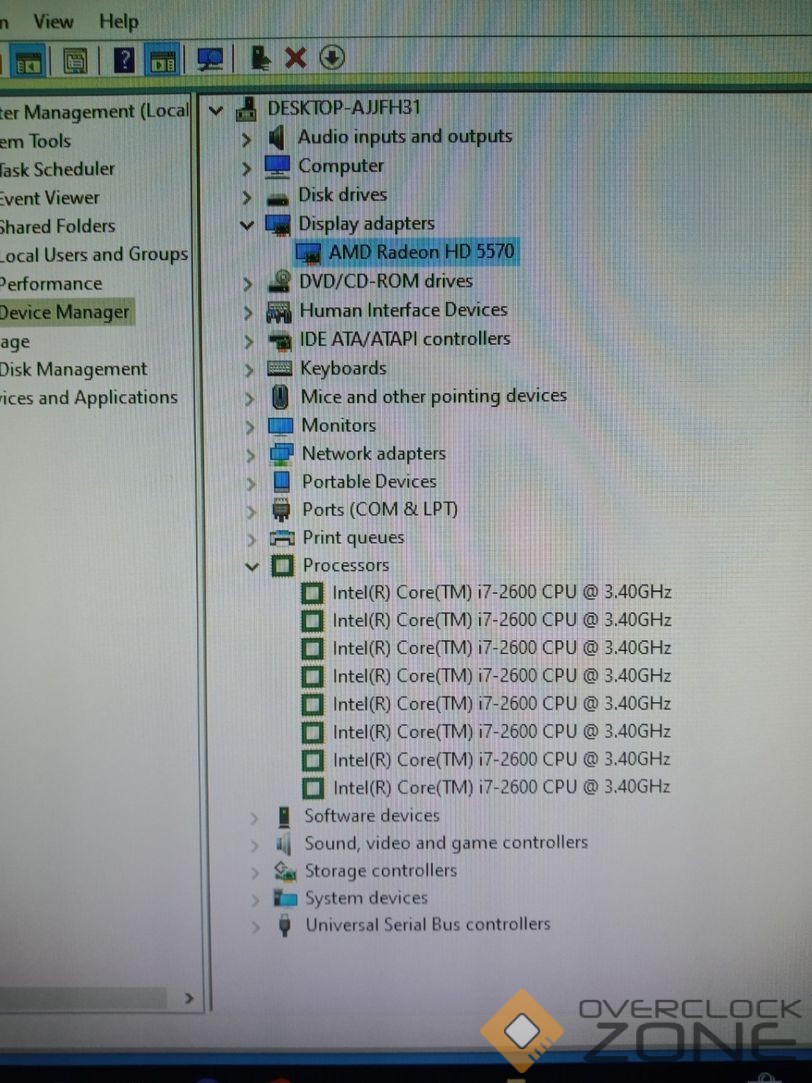The image size is (812, 1083).
Task: Toggle Show/Hide Console Tree toolbar button
Action: (28, 62)
